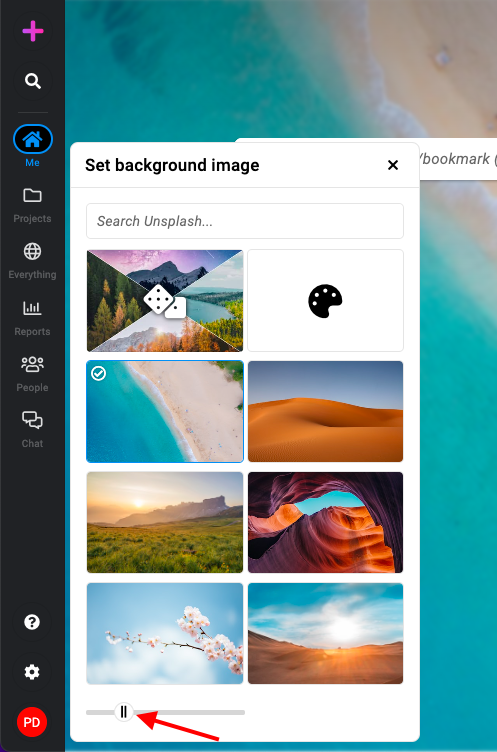Open Projects folder in sidebar
The height and width of the screenshot is (752, 497).
point(32,205)
